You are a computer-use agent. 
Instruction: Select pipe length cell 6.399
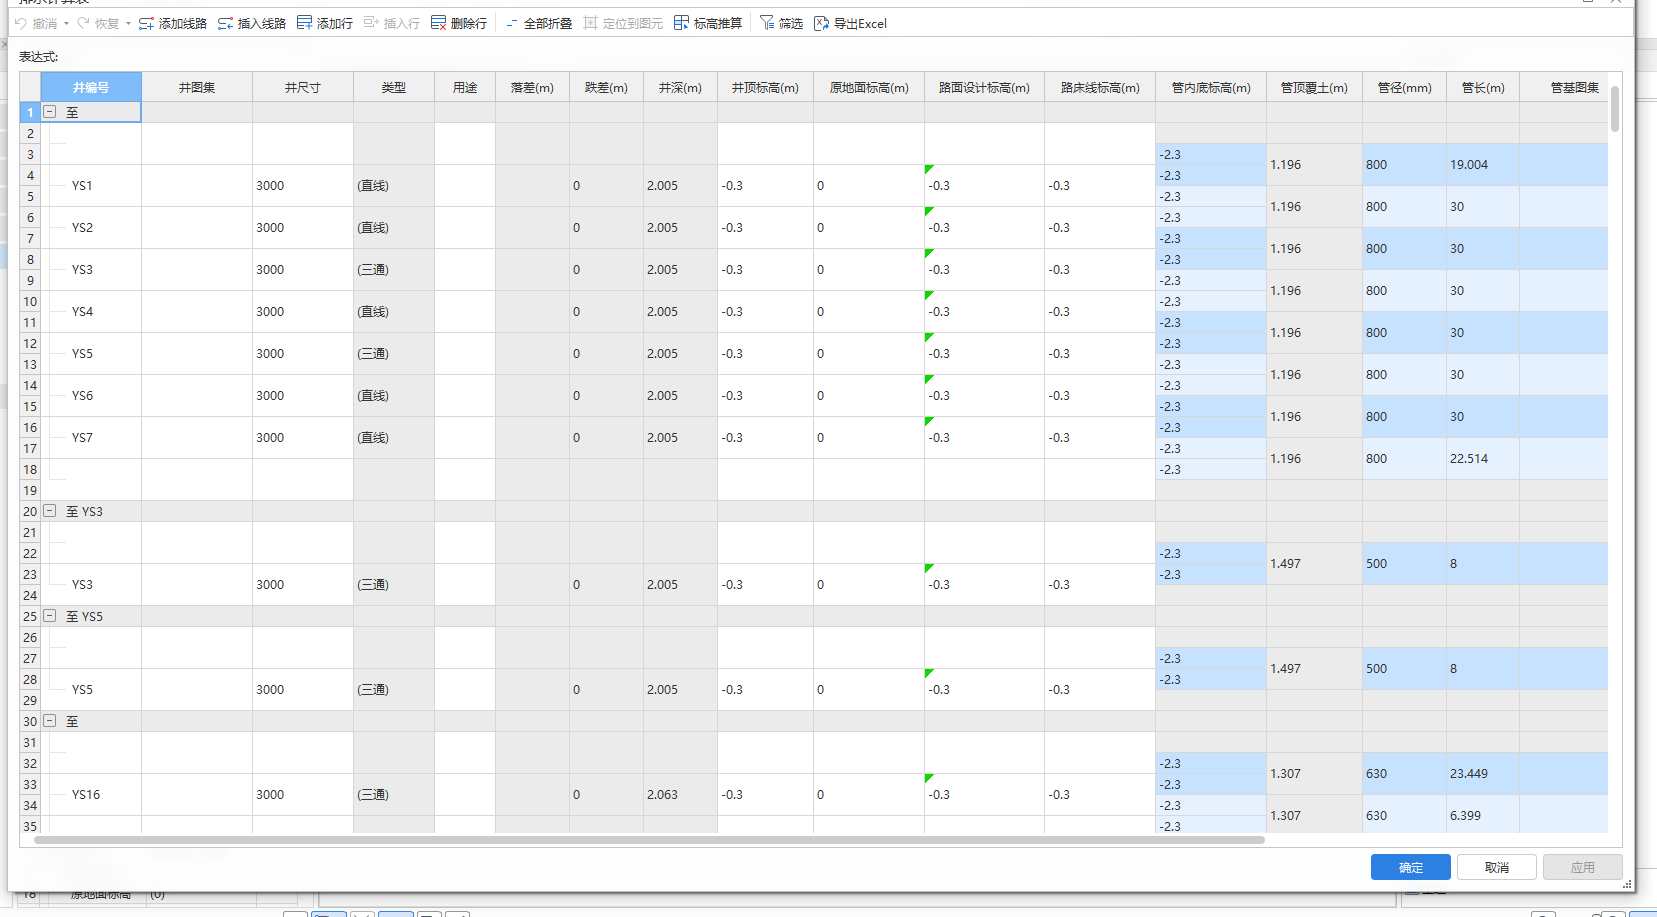point(1483,816)
